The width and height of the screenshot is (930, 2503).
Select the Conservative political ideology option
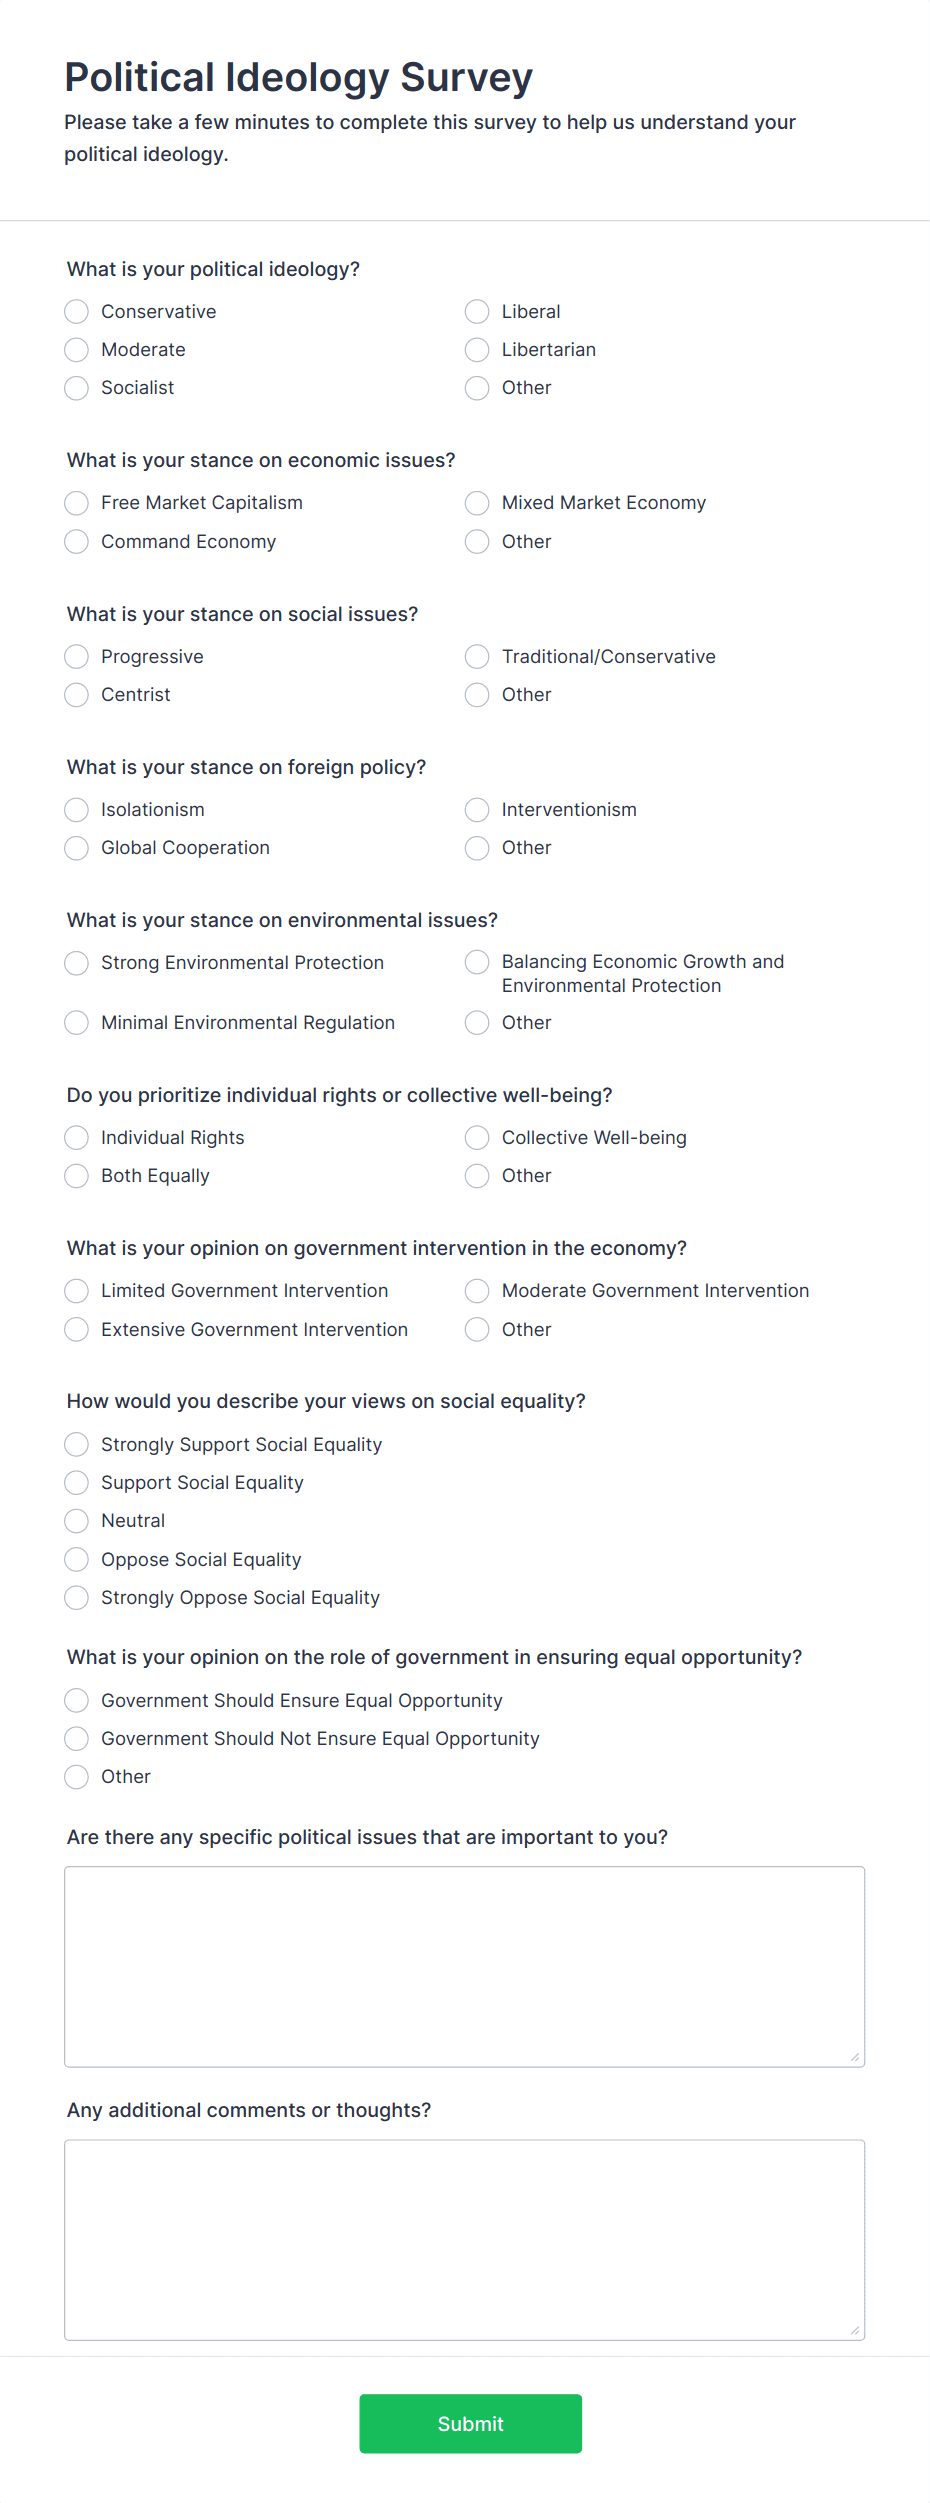pos(76,311)
